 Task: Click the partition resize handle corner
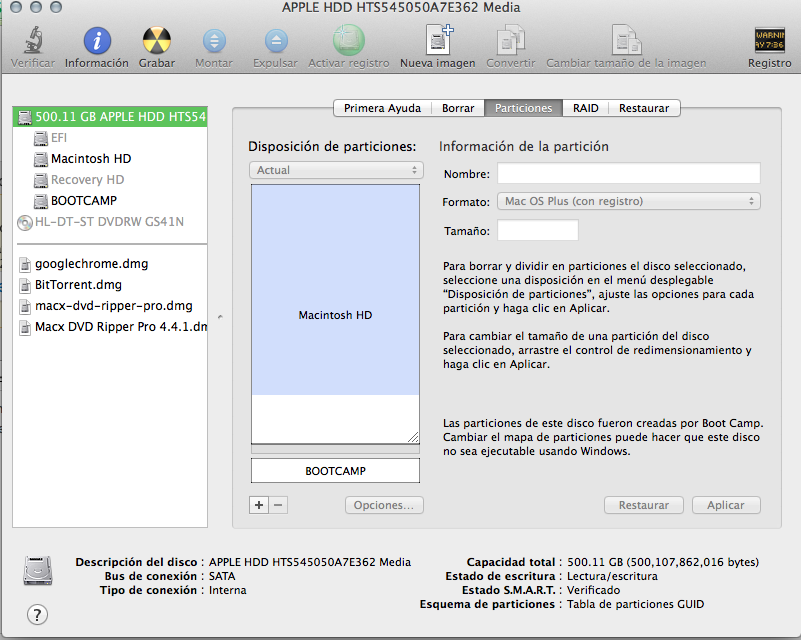tap(413, 437)
